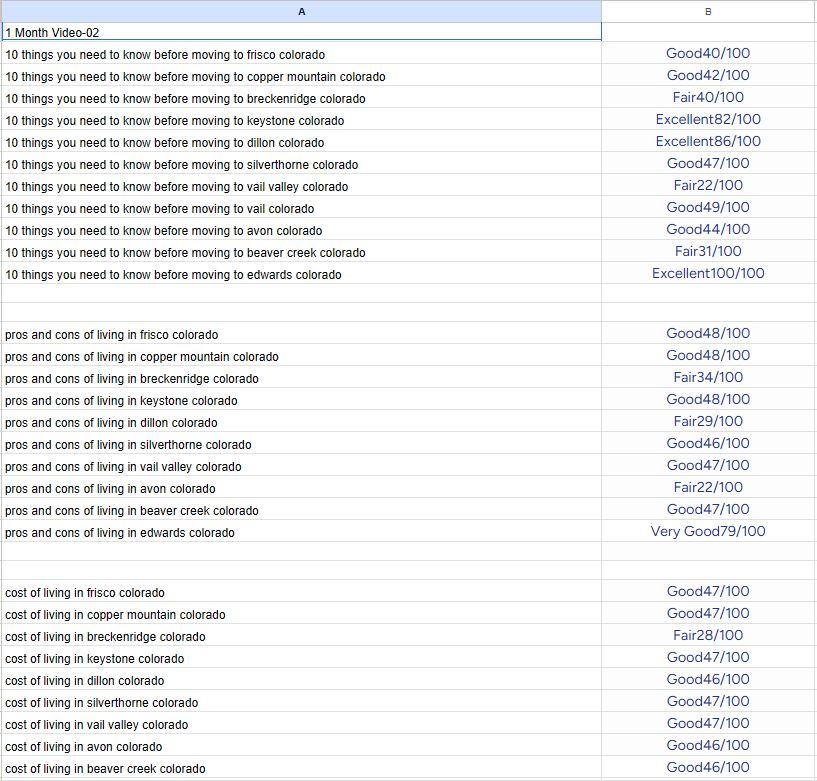Click the Fair31/100 score link

708,252
